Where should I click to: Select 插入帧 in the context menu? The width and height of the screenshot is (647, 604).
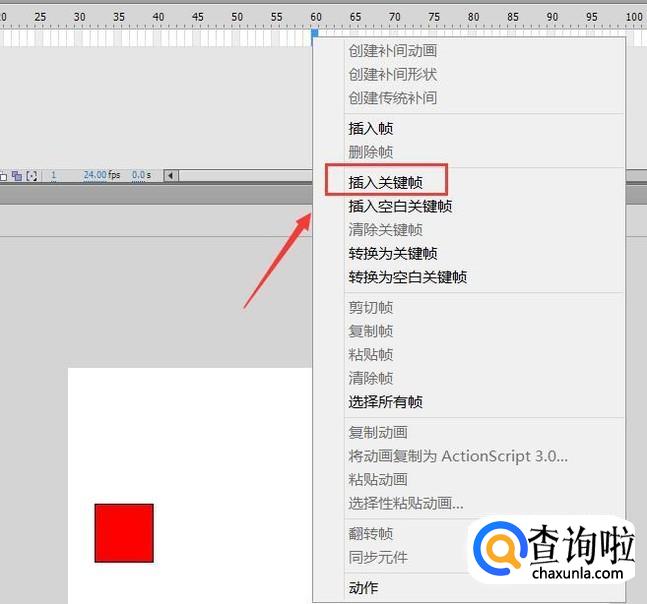pyautogui.click(x=371, y=128)
